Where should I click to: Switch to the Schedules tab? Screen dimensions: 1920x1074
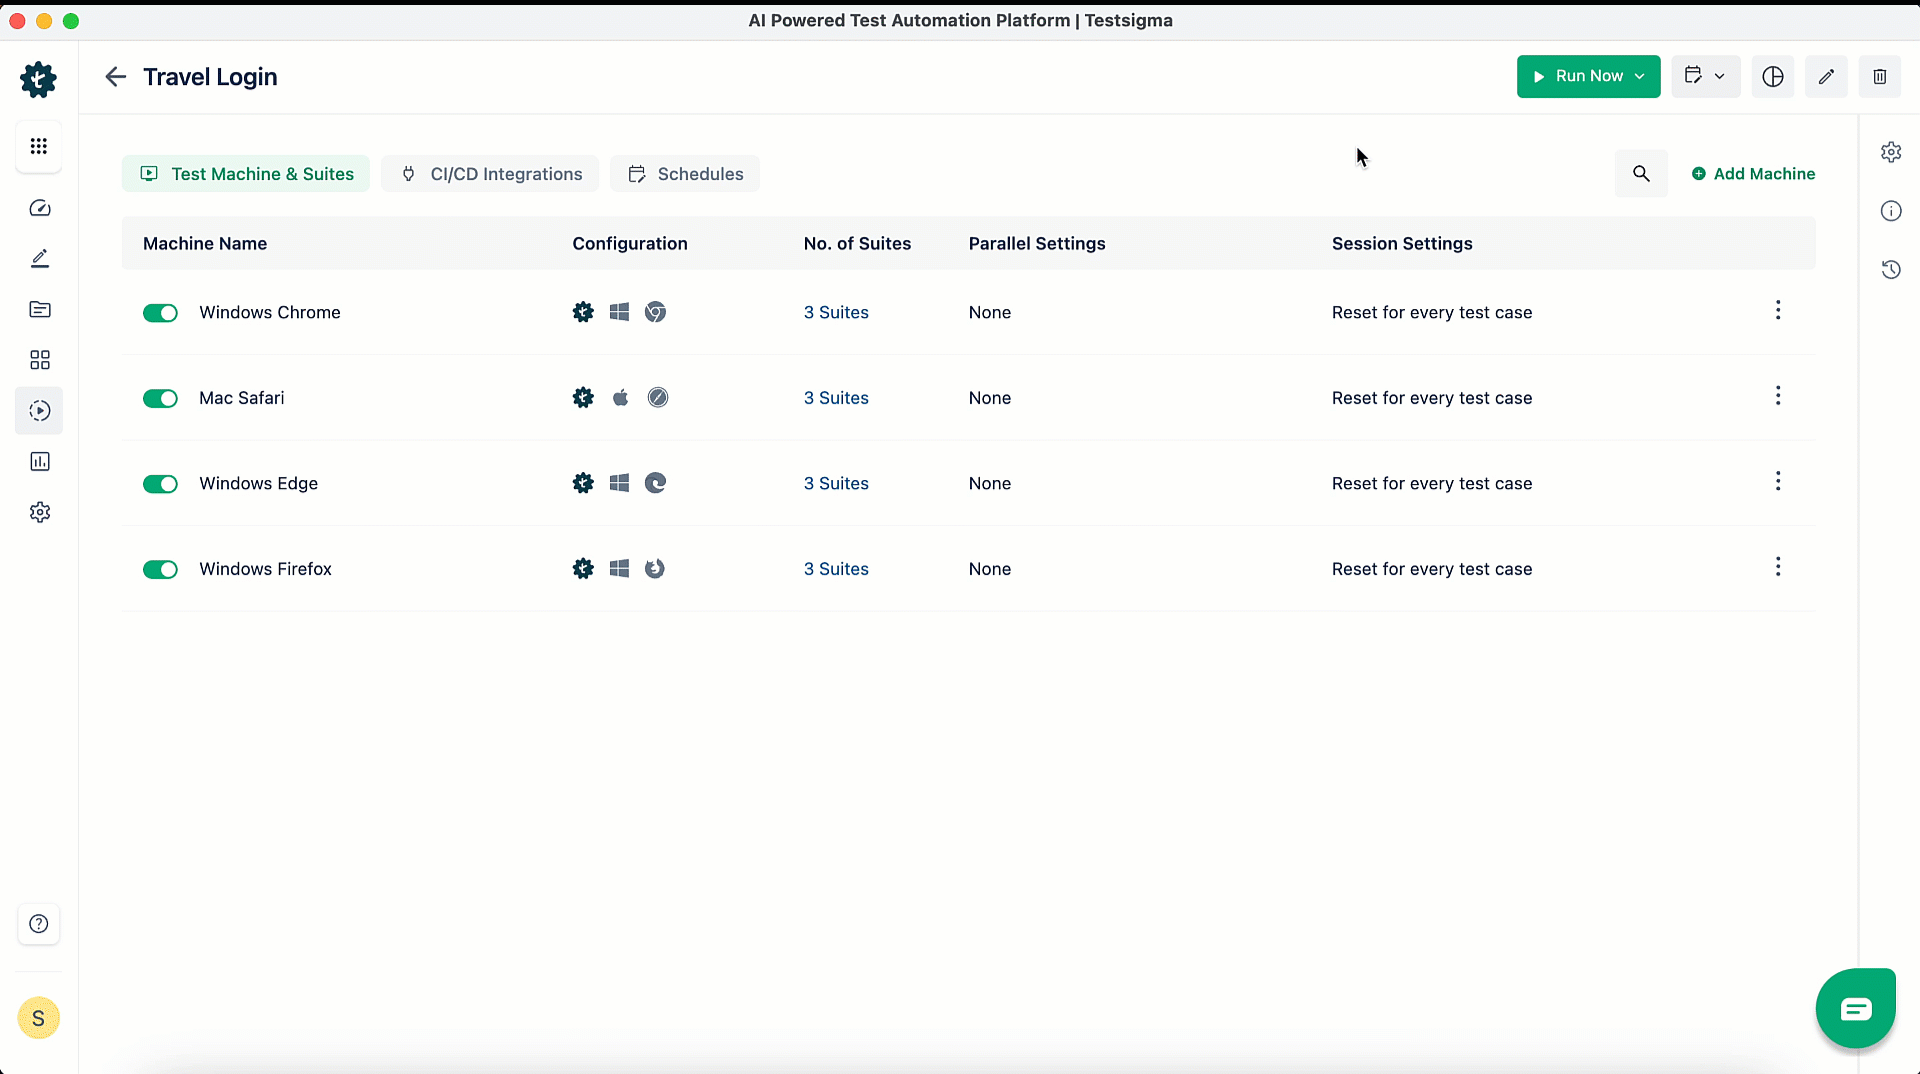pyautogui.click(x=685, y=174)
